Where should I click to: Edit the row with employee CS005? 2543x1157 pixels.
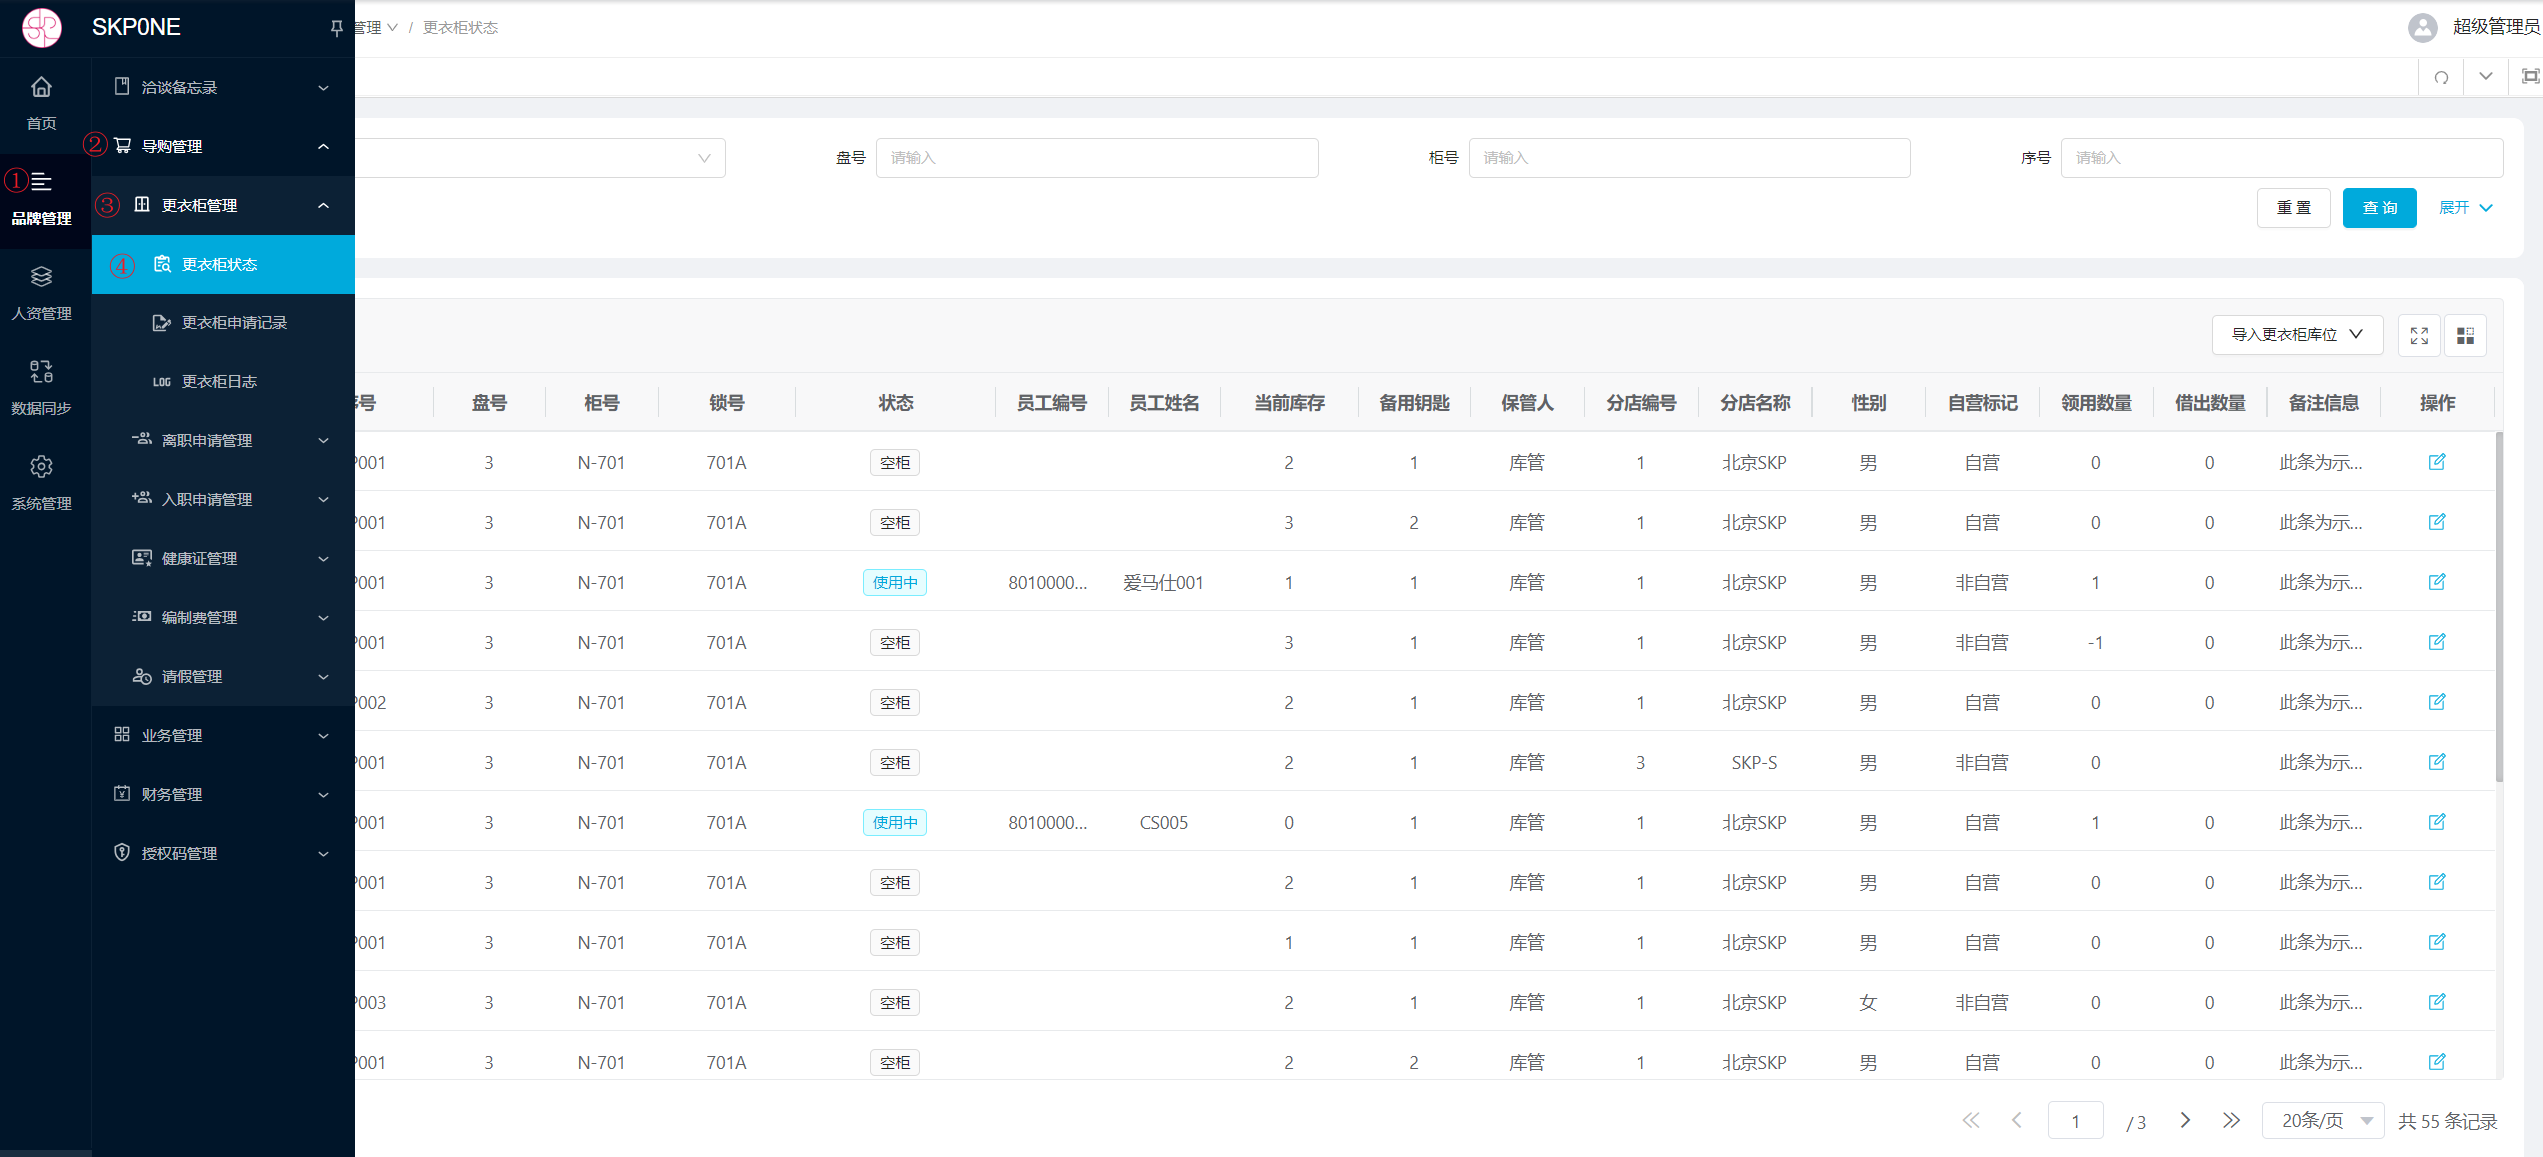click(x=2437, y=822)
